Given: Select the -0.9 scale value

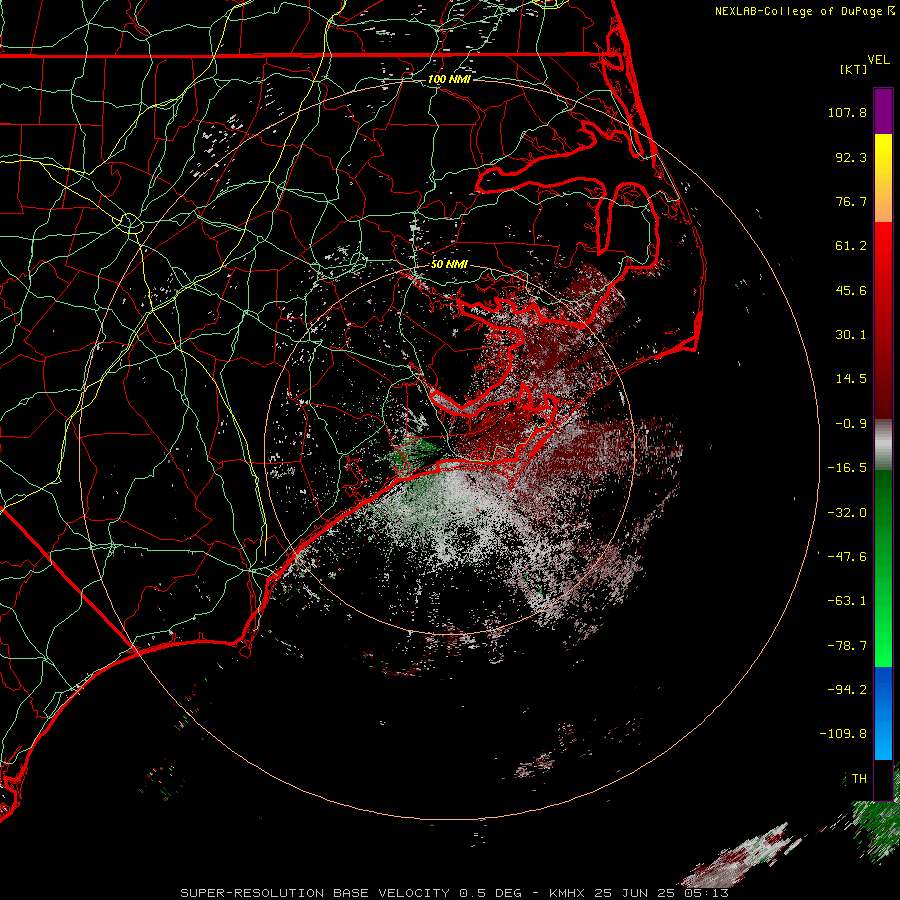Looking at the screenshot, I should tap(851, 424).
